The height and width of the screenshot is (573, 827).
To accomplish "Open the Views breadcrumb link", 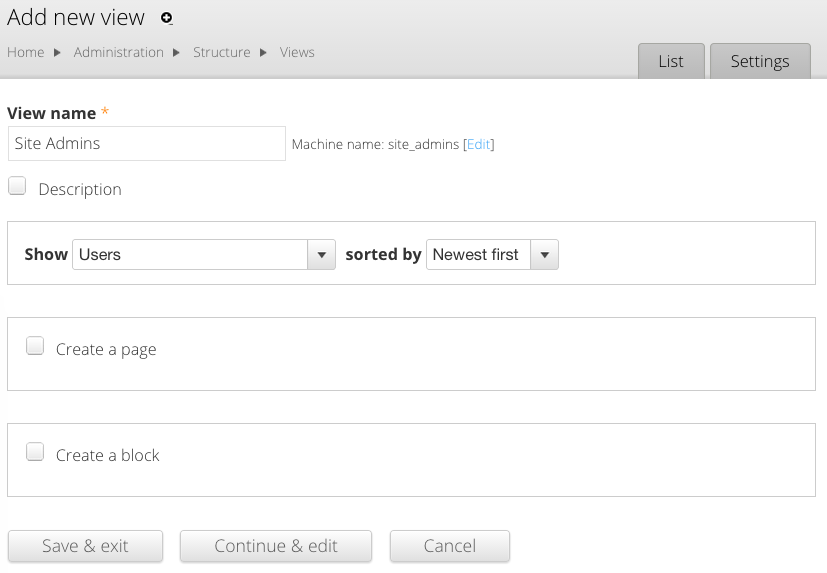I will [297, 52].
